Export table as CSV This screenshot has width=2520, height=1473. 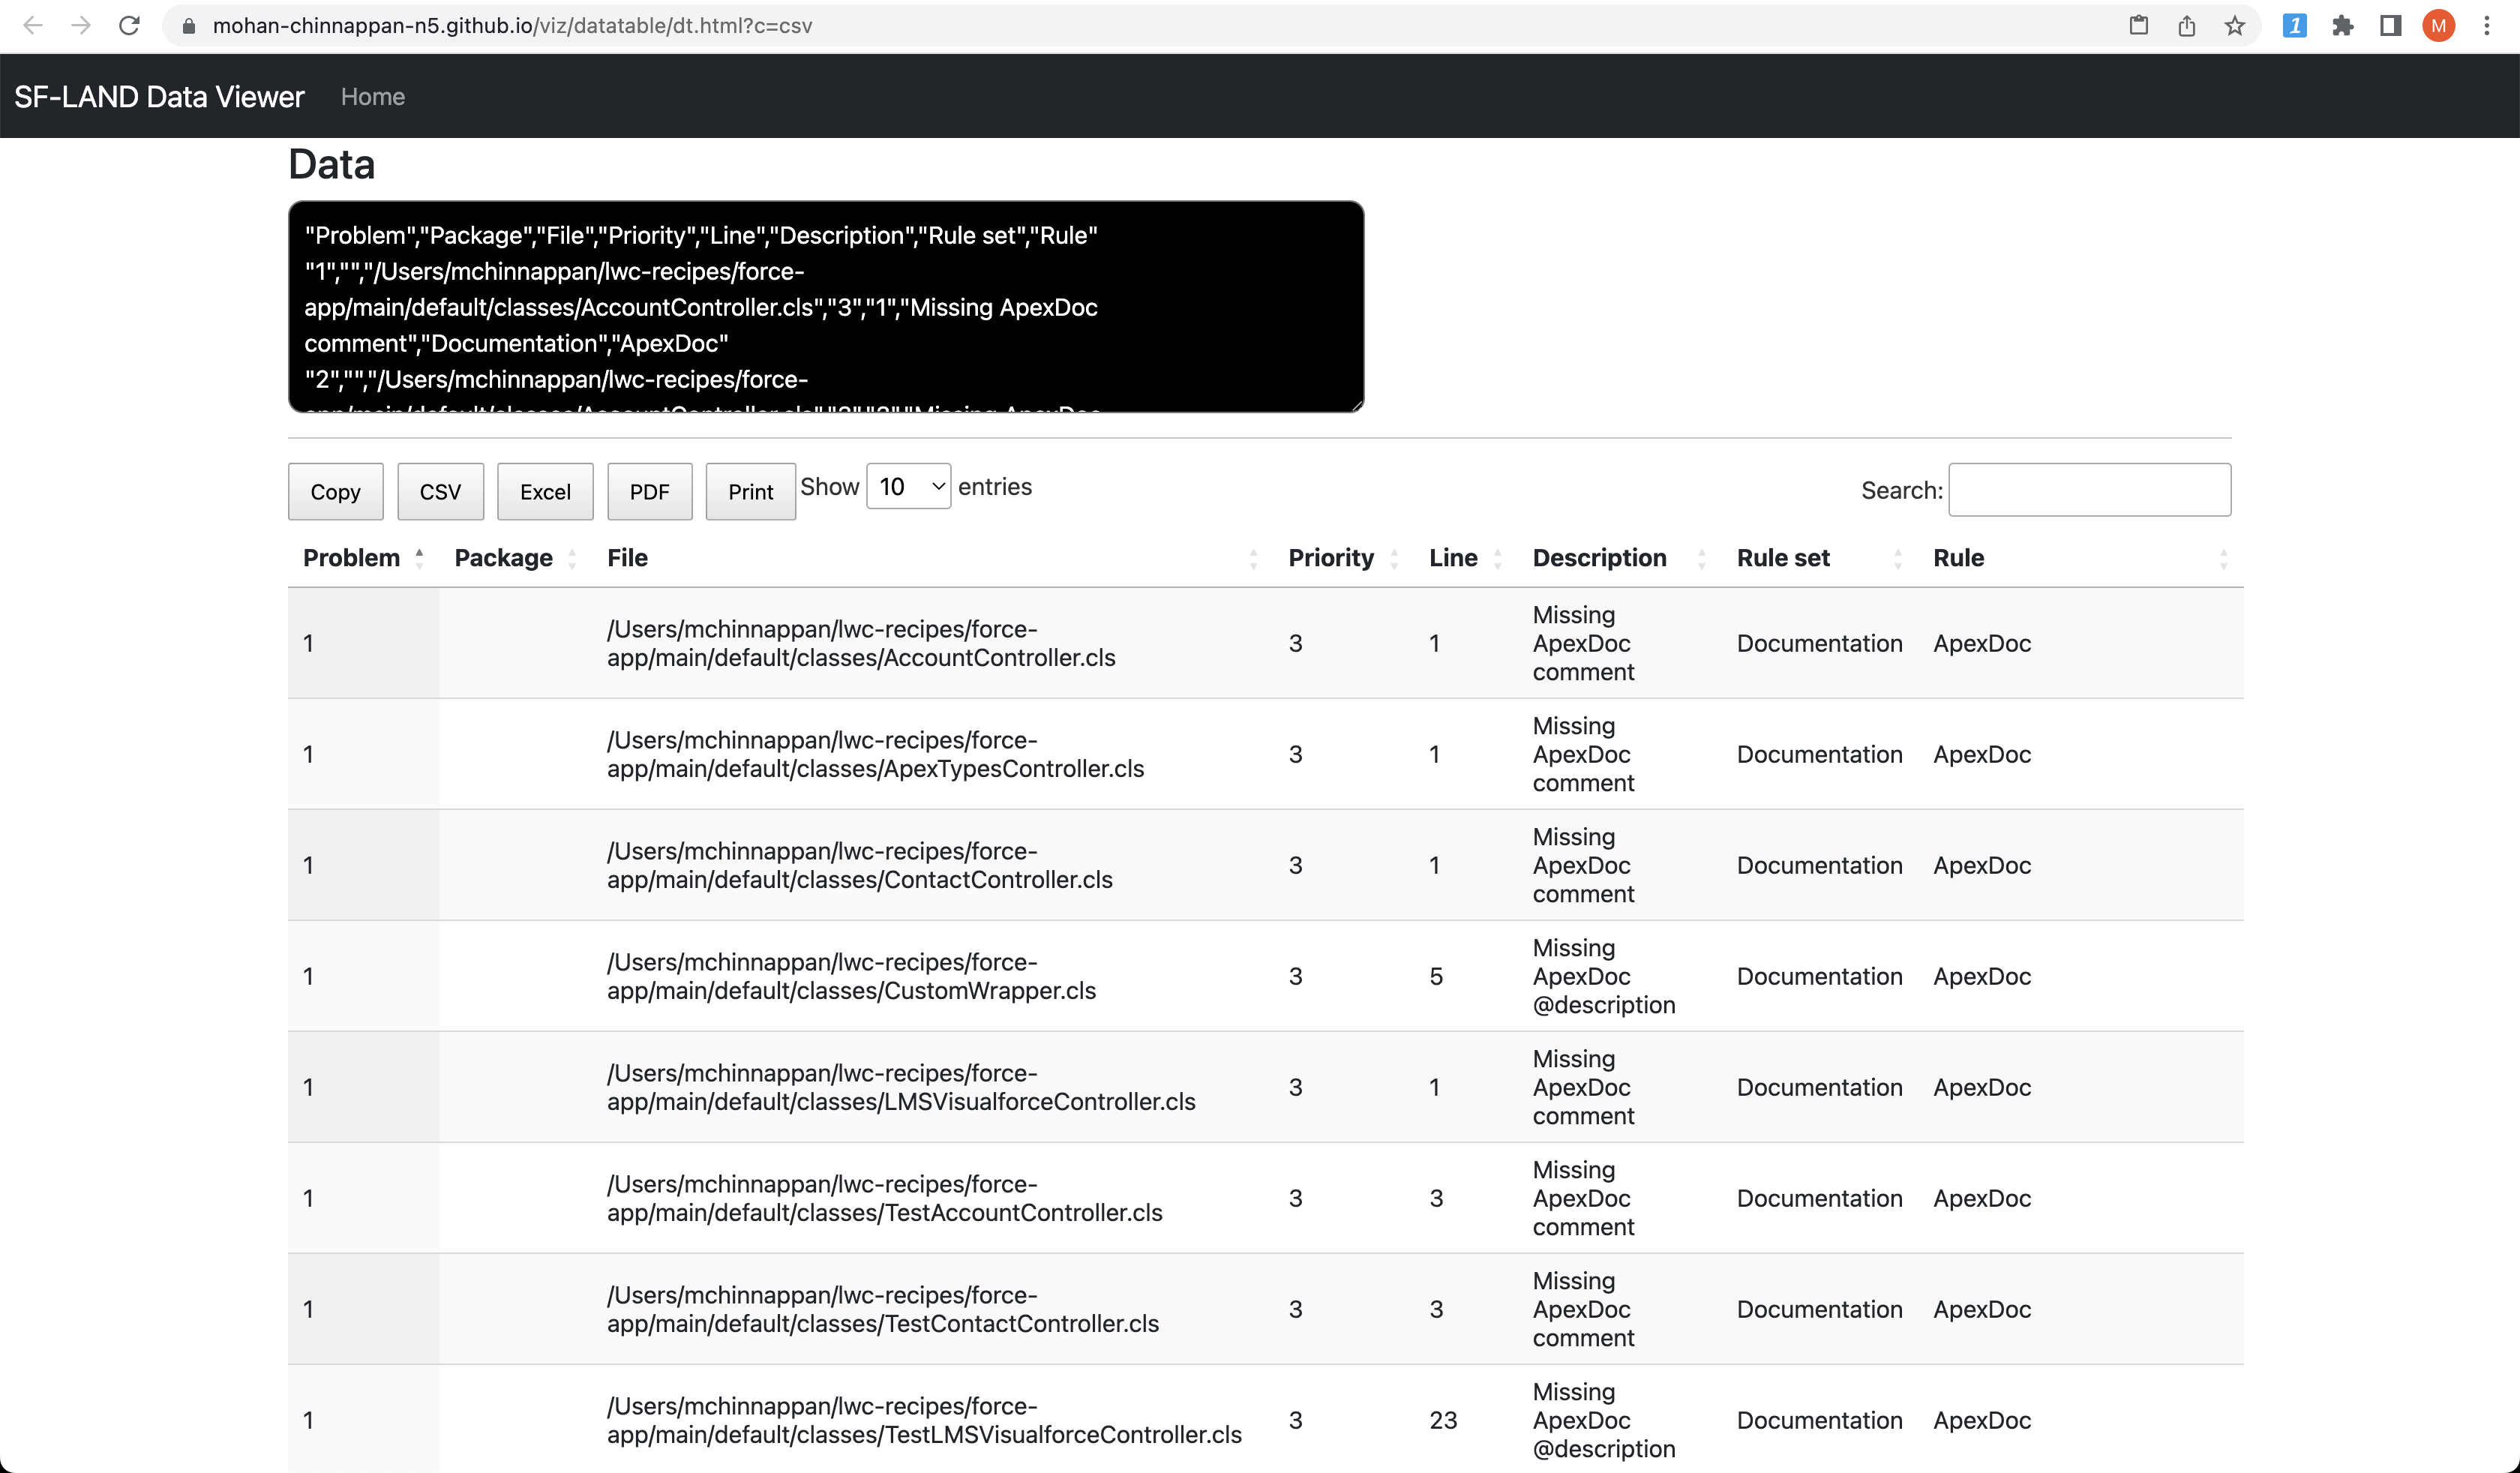point(441,491)
